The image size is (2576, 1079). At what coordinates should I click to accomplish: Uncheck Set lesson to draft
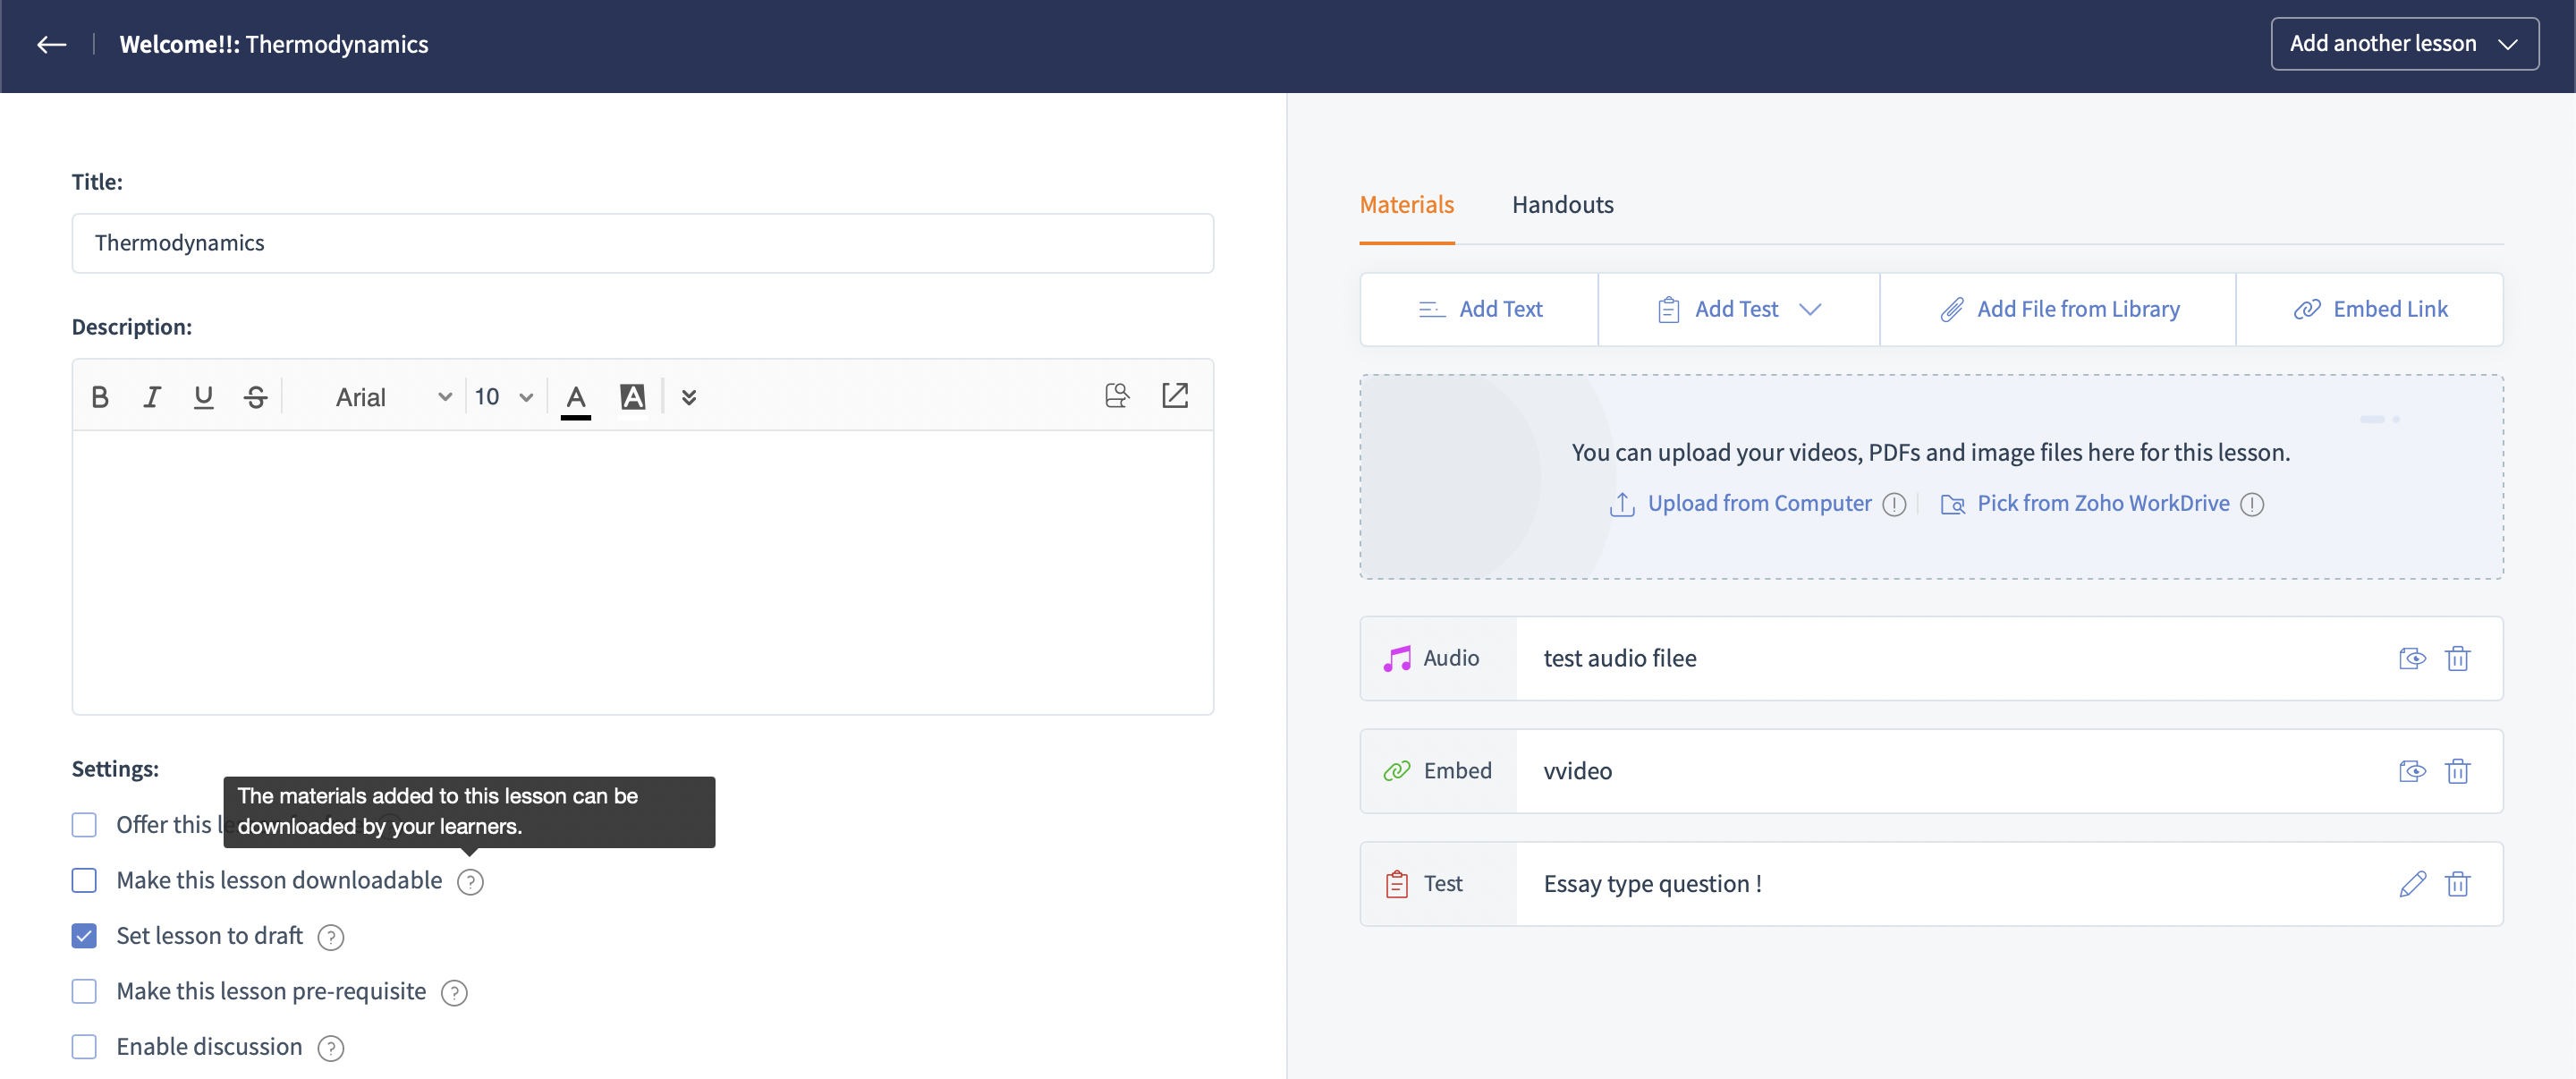click(x=84, y=936)
